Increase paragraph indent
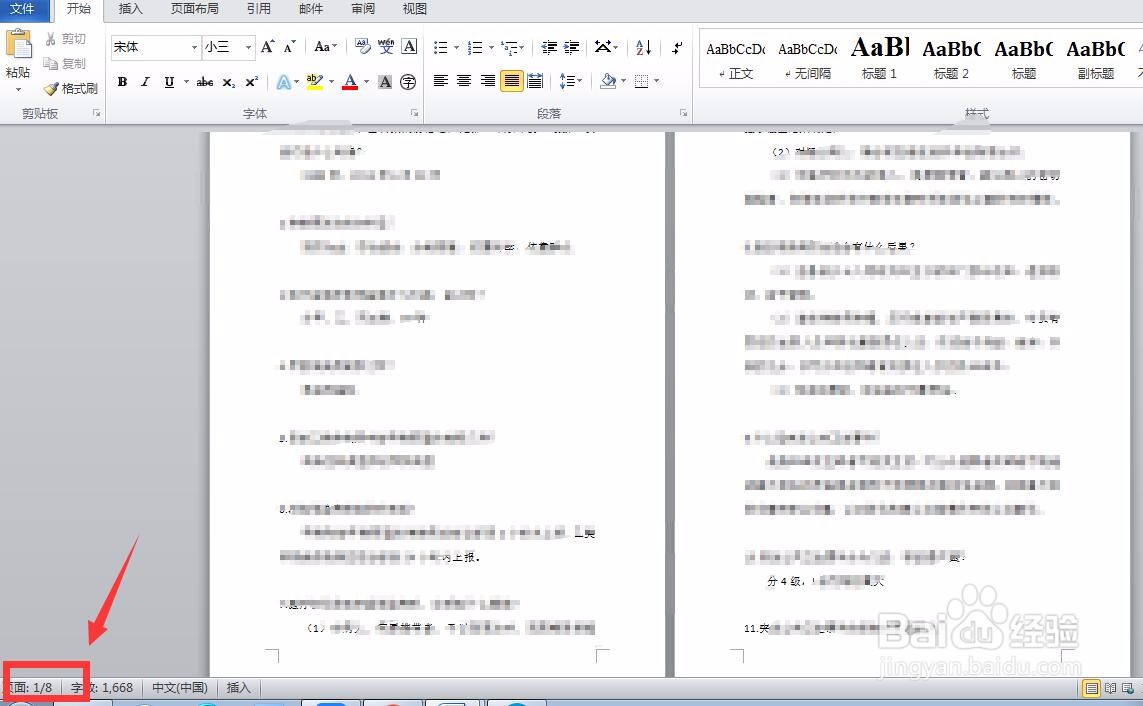This screenshot has height=706, width=1143. click(x=572, y=47)
